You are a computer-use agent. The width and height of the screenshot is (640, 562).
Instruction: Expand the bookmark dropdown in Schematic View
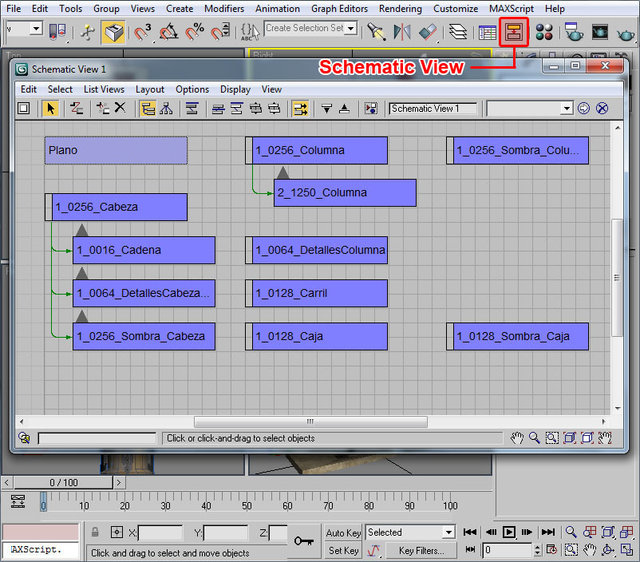[566, 108]
